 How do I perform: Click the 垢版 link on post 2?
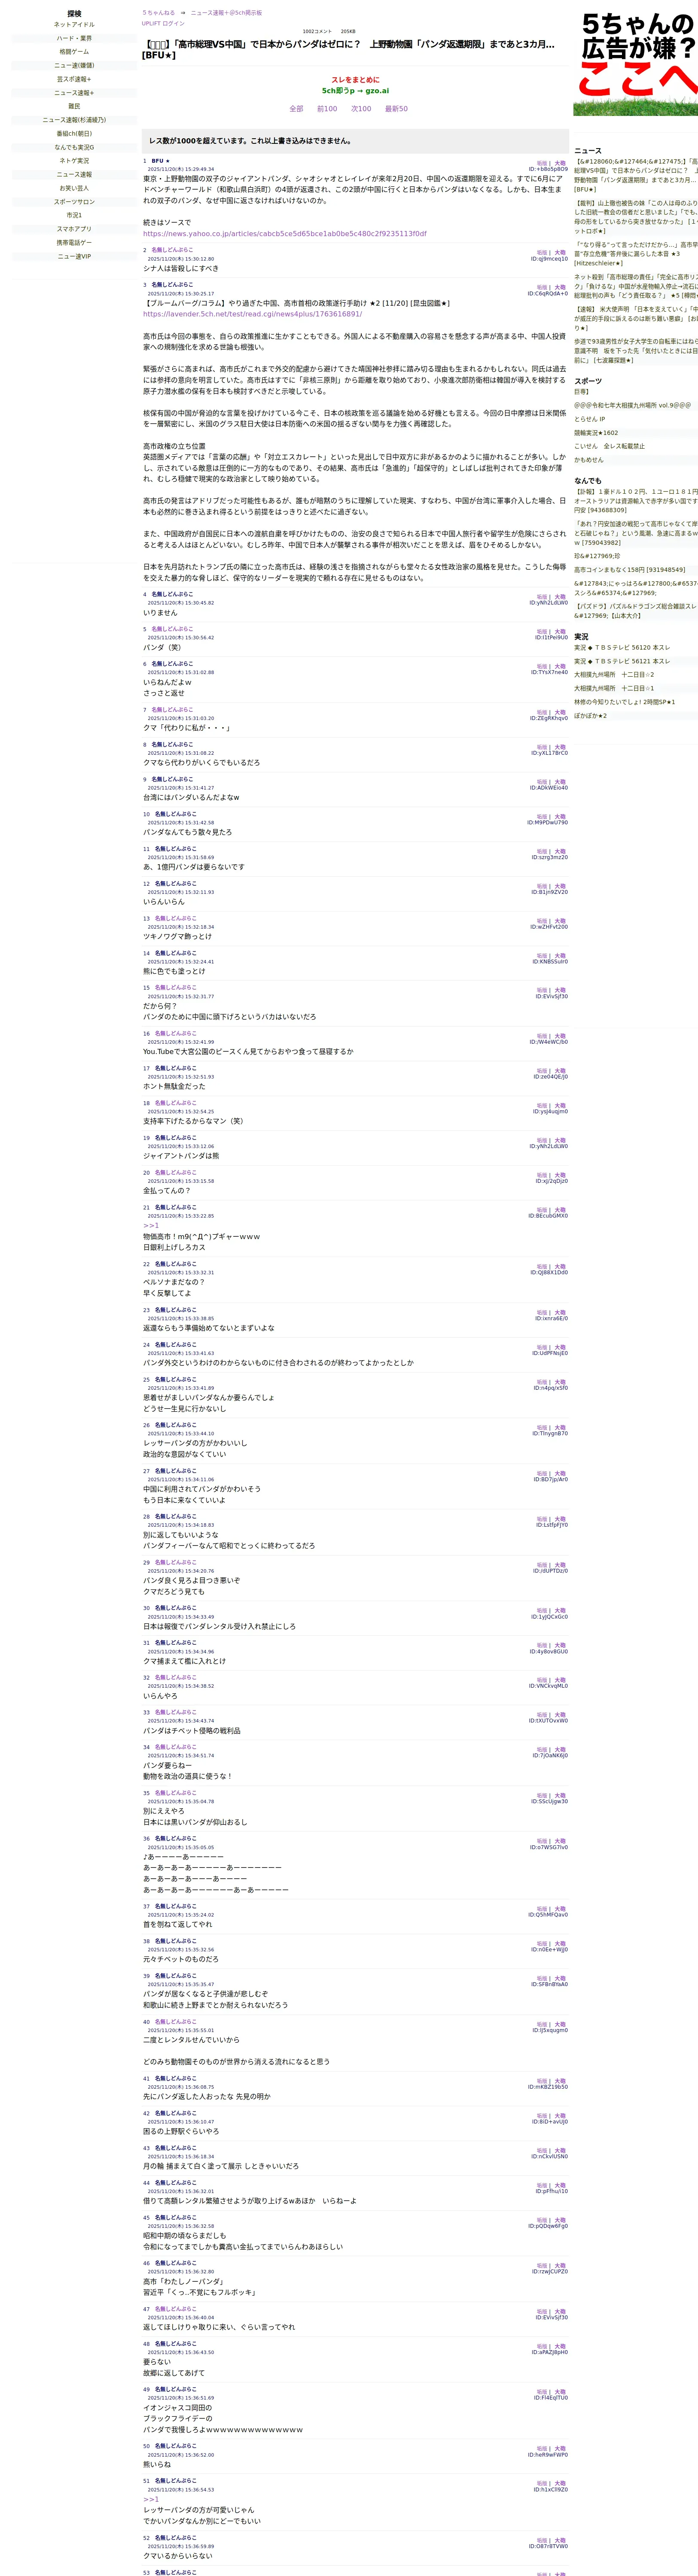point(542,253)
